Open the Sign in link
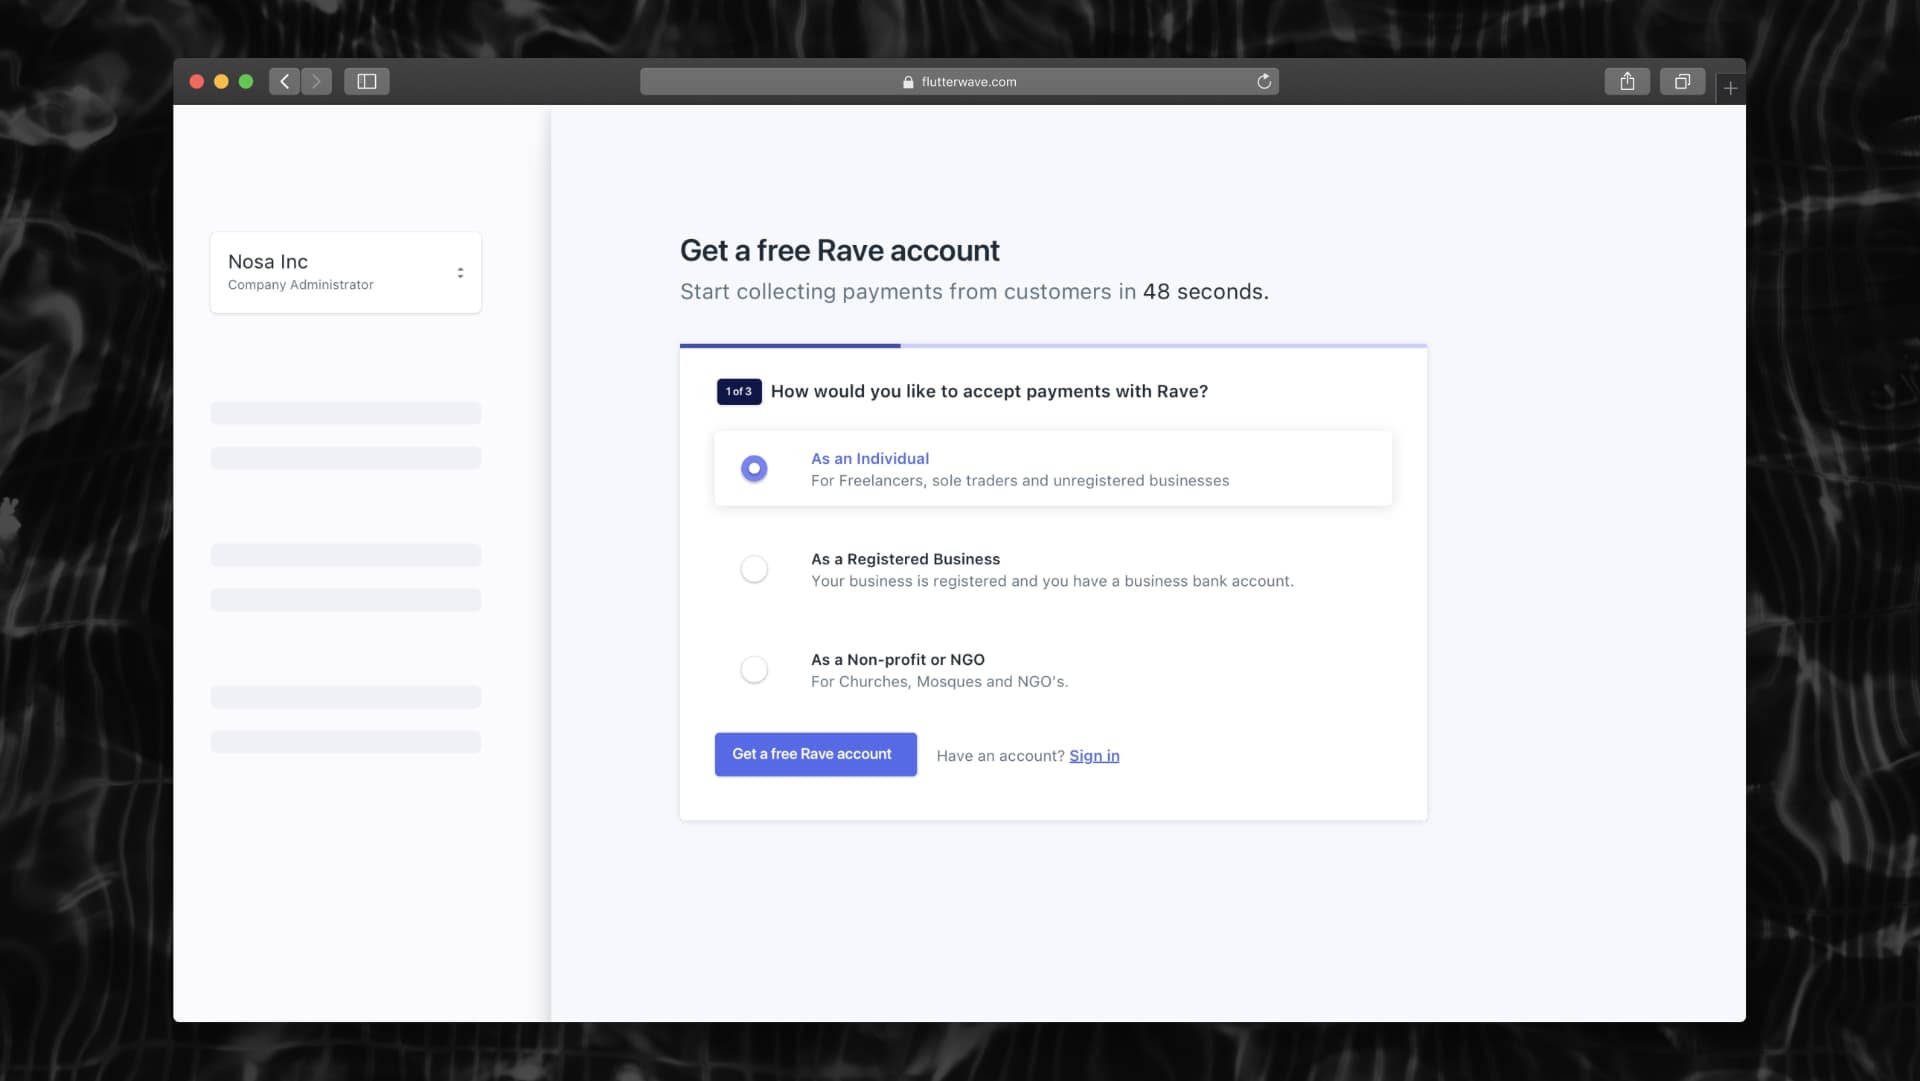The image size is (1920, 1081). click(1094, 756)
